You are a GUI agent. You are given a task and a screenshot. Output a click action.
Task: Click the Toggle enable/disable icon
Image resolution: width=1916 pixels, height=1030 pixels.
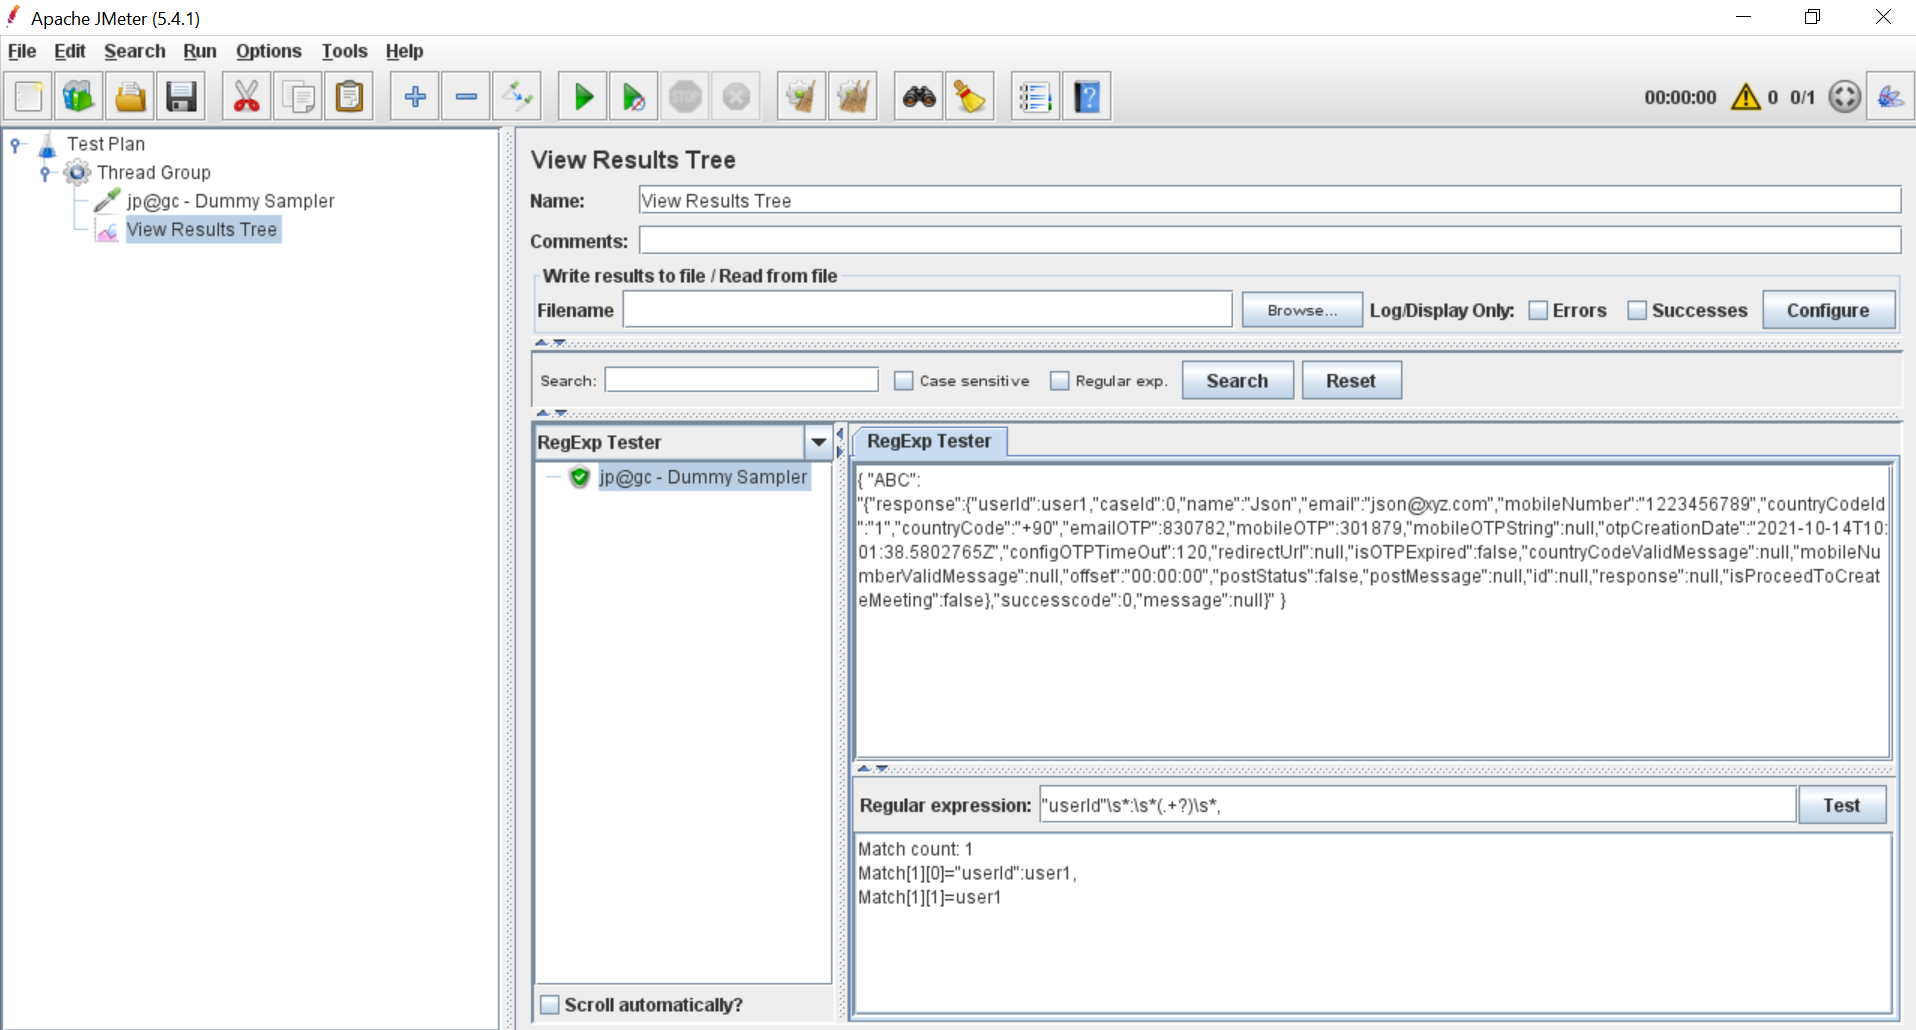coord(518,97)
